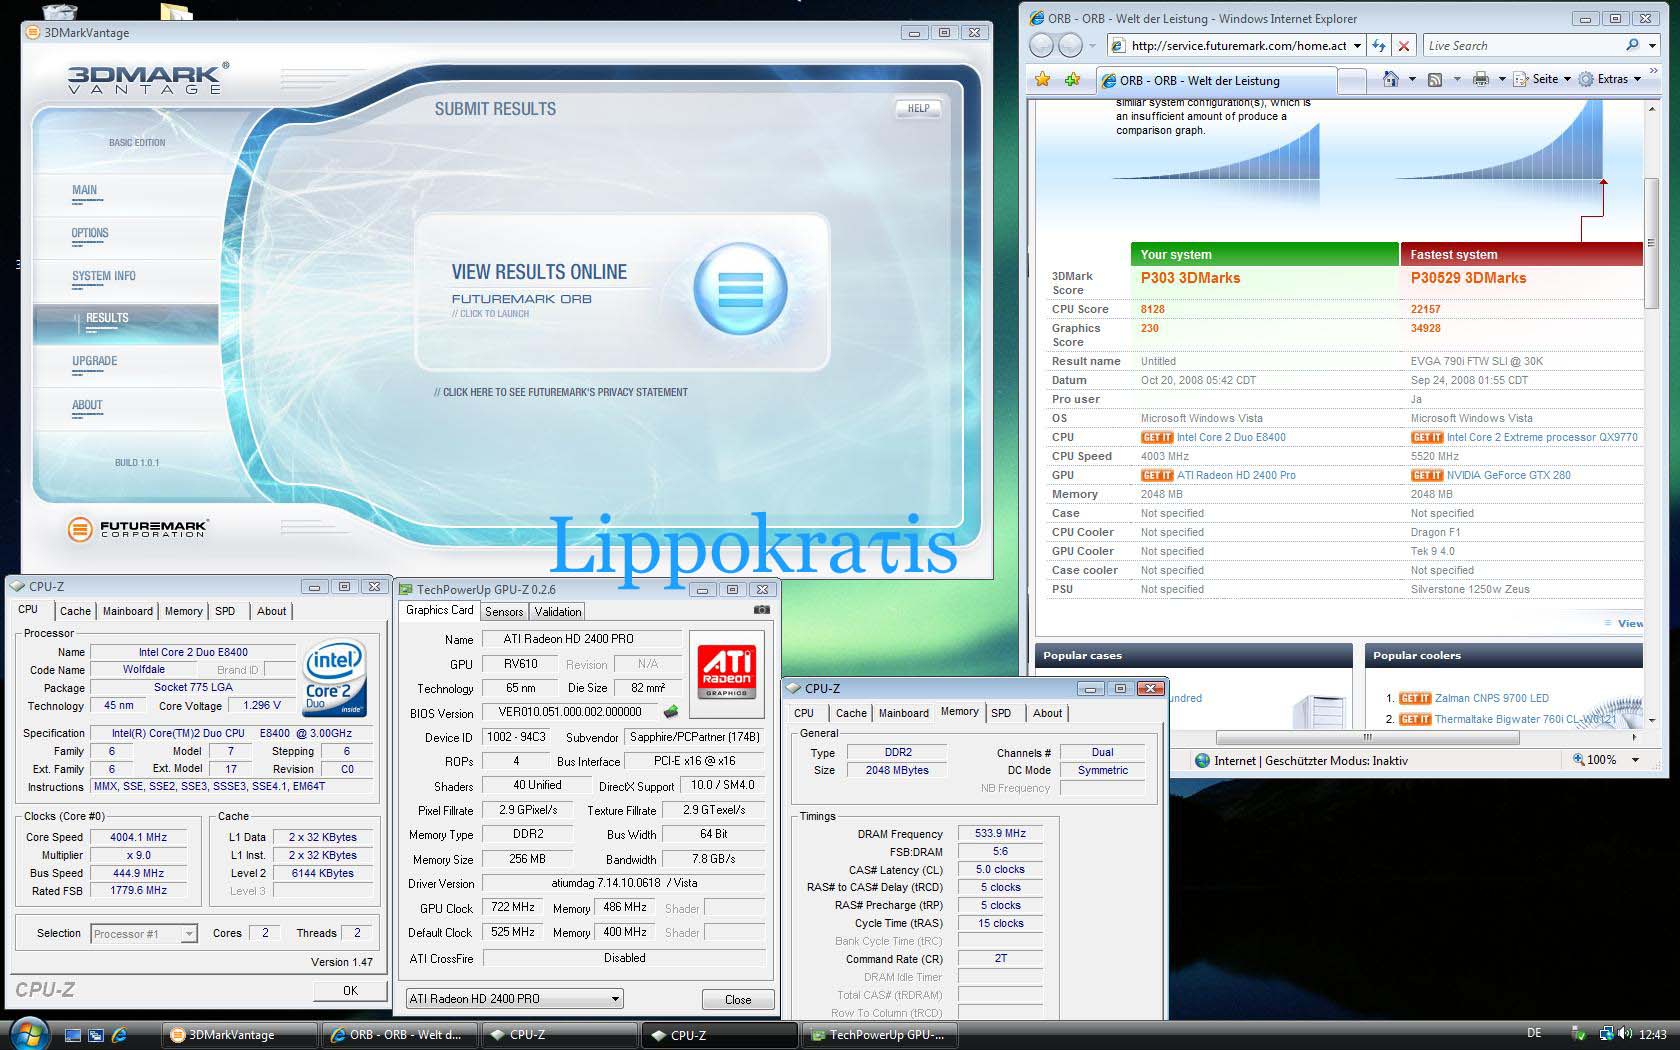The width and height of the screenshot is (1680, 1050).
Task: Open the SPD tab in the CPU-Z memory window
Action: pos(1001,713)
